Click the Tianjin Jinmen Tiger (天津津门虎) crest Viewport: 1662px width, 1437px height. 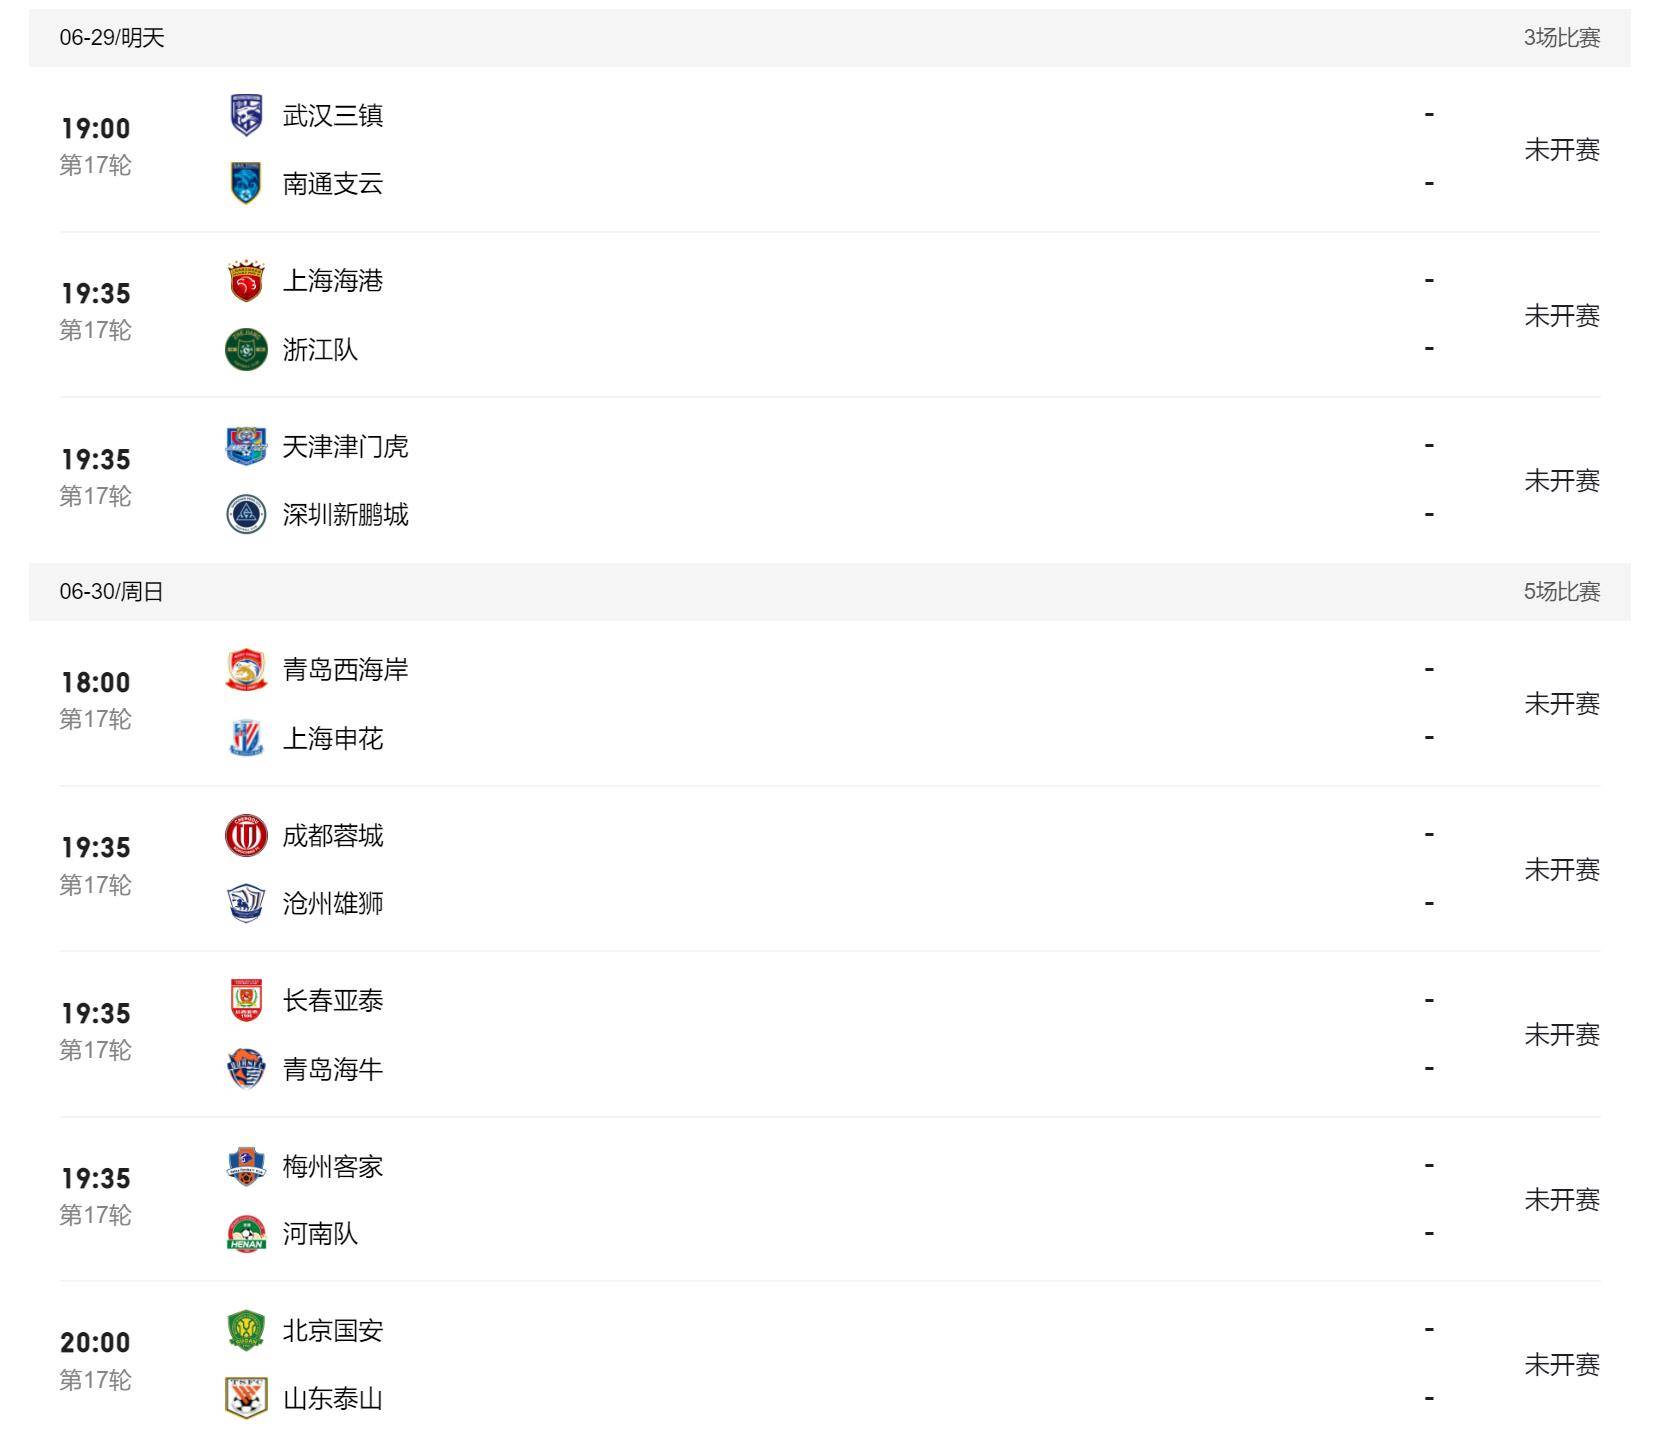click(x=246, y=446)
